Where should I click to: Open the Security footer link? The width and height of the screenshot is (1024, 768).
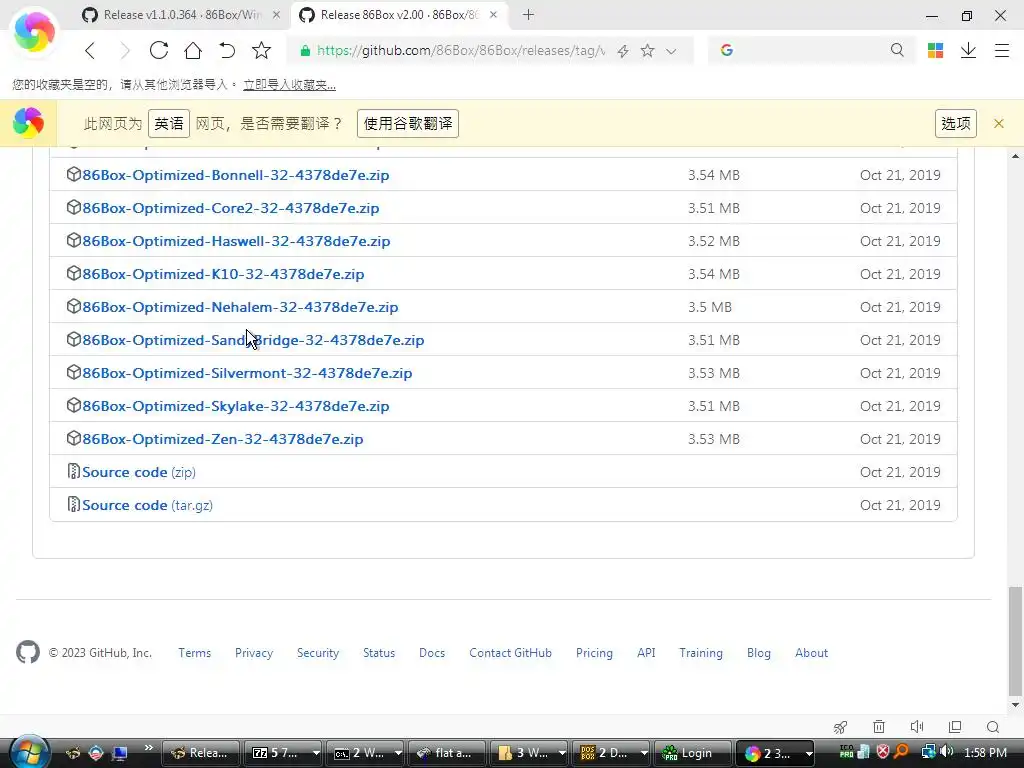pos(318,652)
